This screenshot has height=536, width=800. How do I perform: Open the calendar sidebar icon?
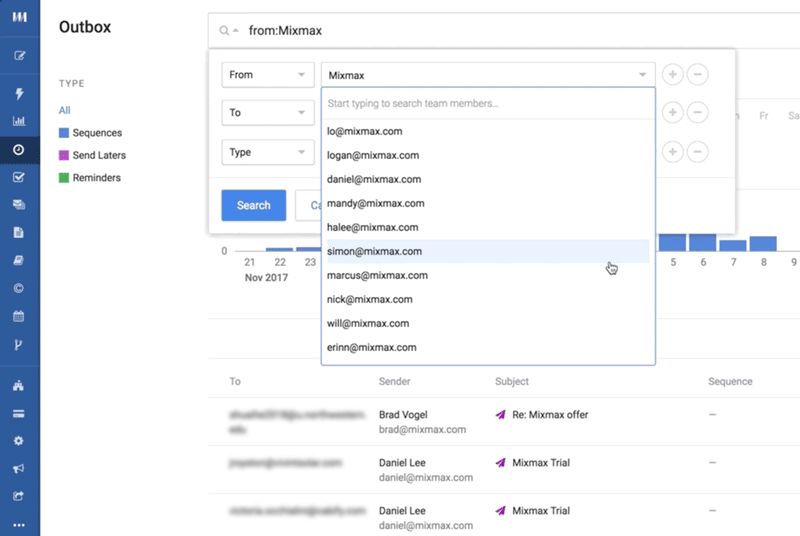click(19, 316)
